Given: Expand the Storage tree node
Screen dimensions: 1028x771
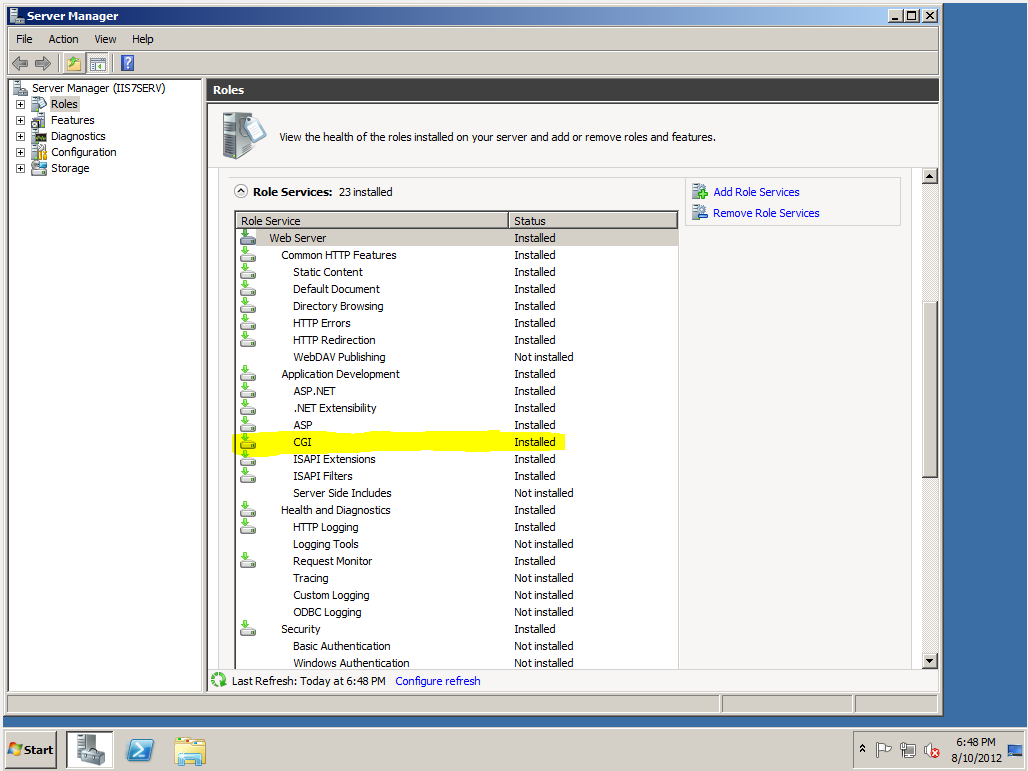Looking at the screenshot, I should [20, 168].
